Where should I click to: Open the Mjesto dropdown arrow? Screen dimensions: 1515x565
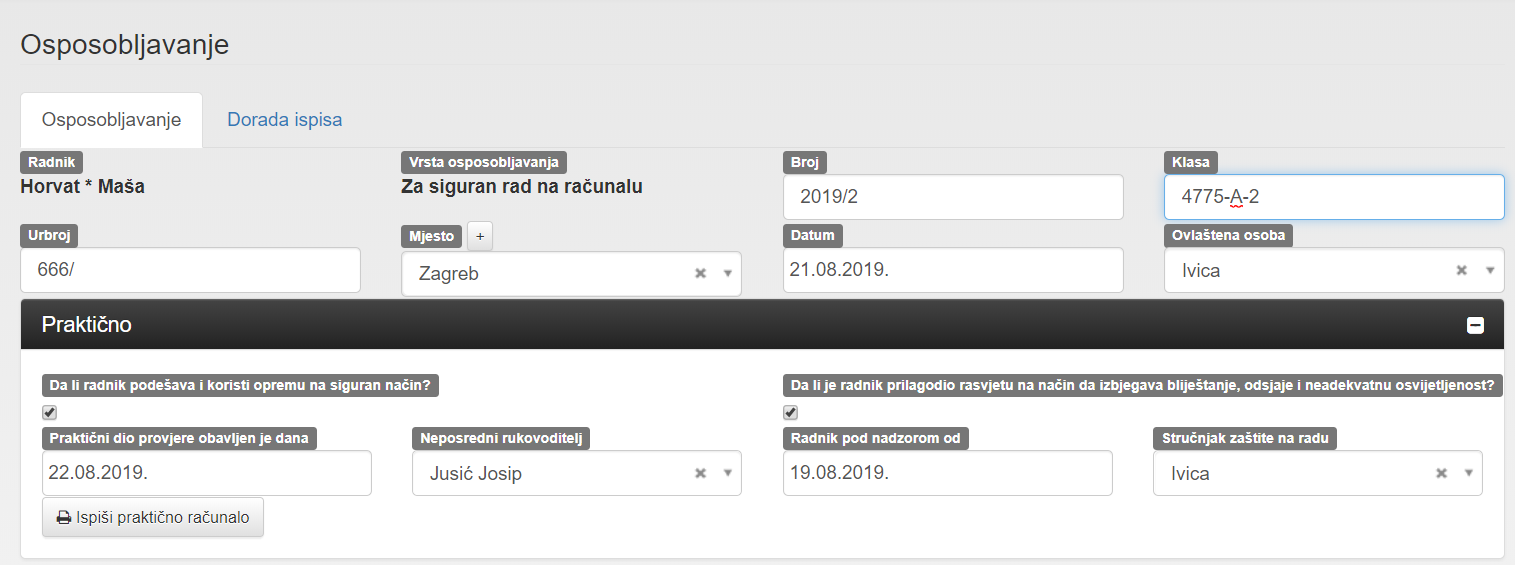point(727,274)
